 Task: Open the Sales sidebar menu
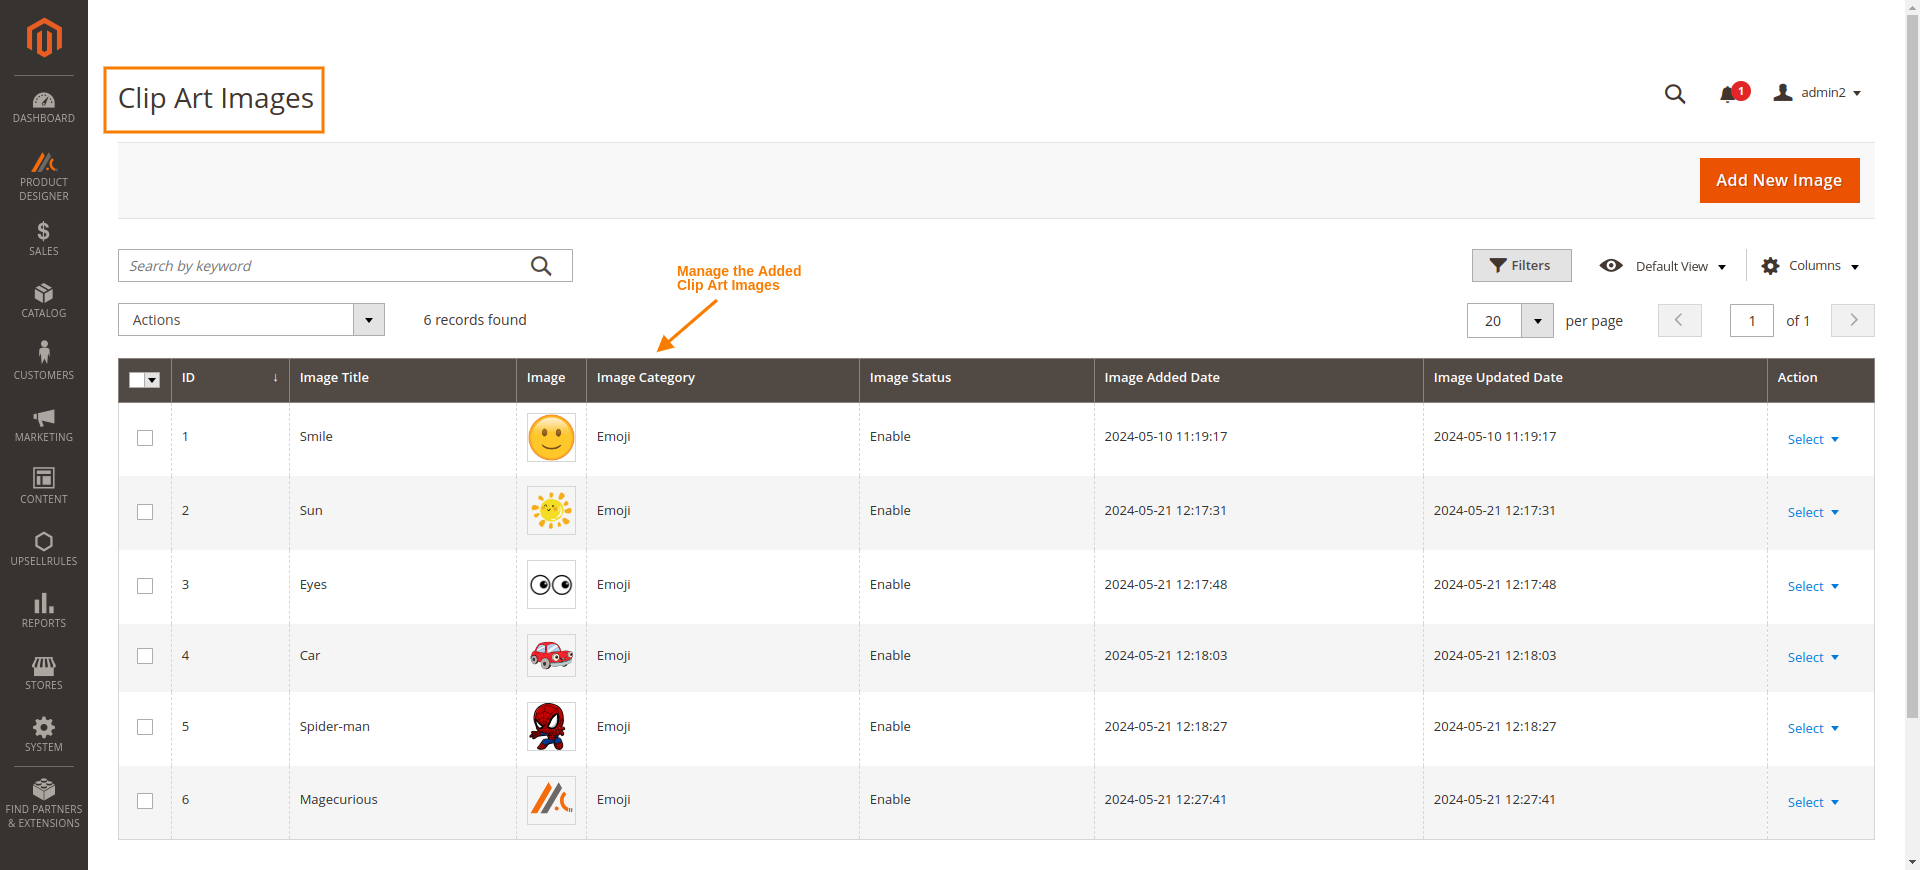44,239
